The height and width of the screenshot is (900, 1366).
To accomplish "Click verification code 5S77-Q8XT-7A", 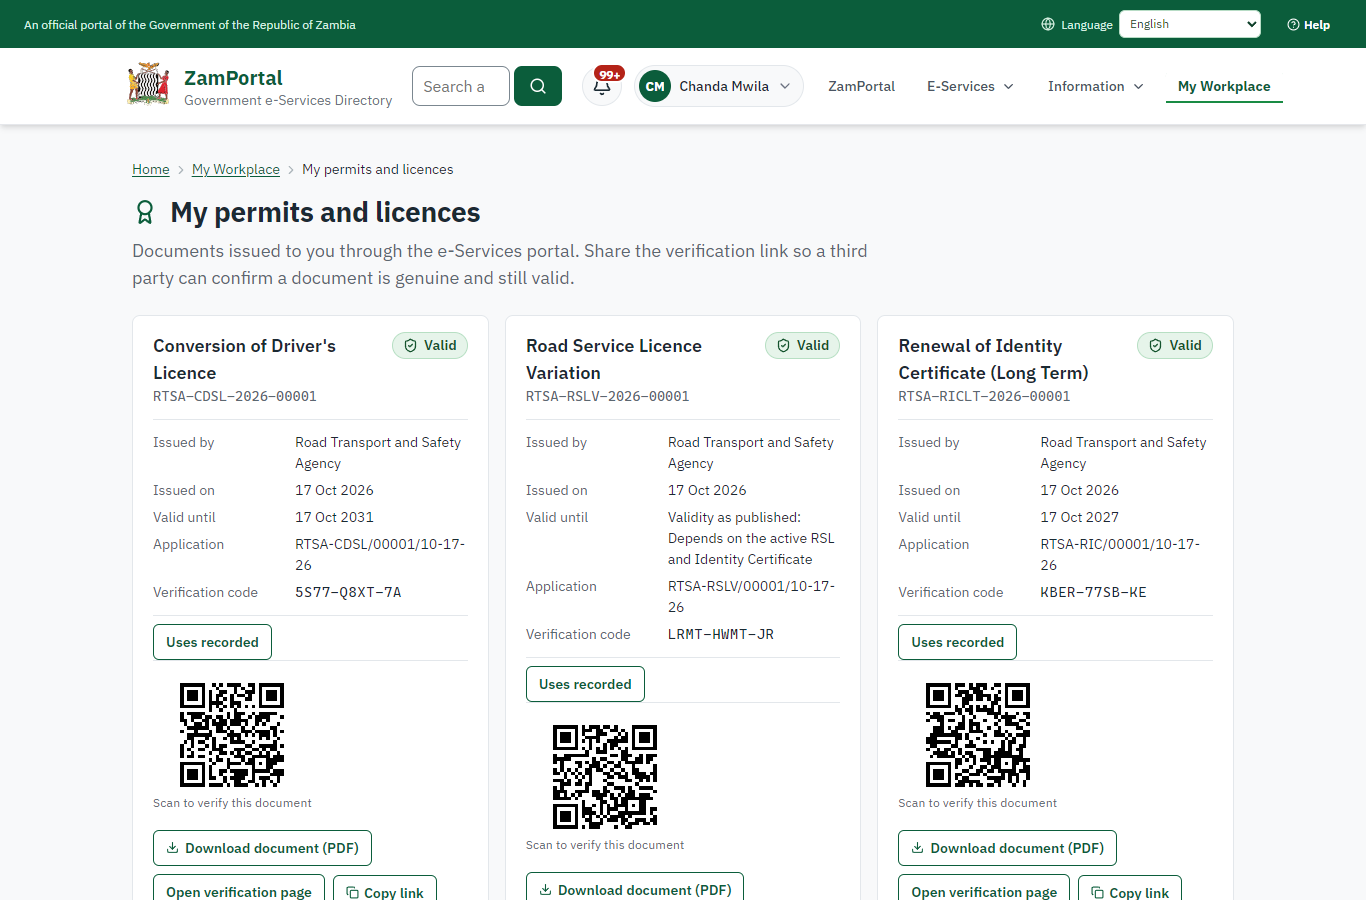I will (x=348, y=592).
